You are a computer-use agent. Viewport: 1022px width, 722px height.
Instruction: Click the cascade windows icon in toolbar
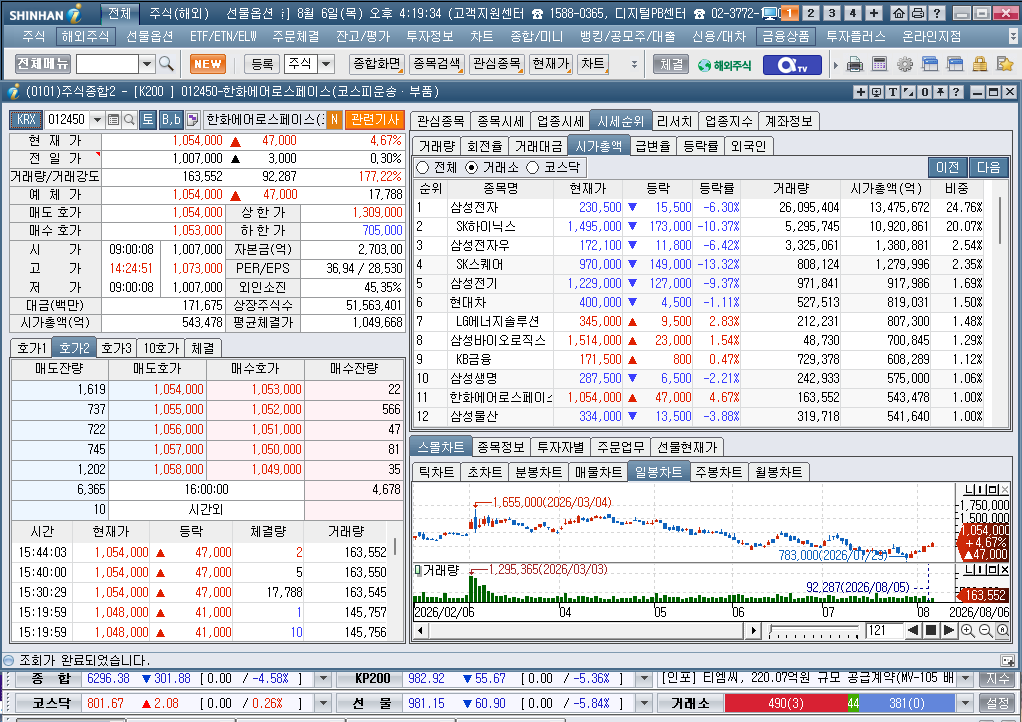[930, 64]
